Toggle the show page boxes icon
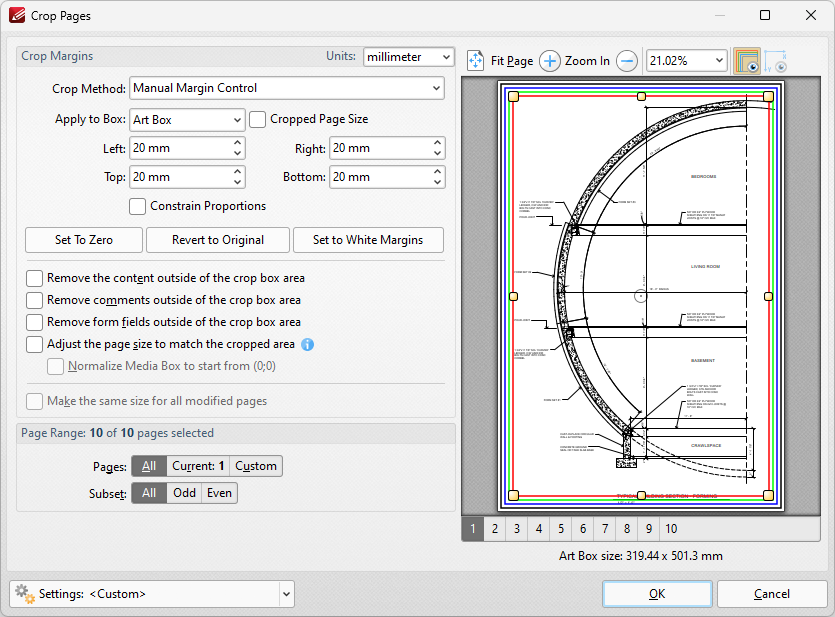 click(x=747, y=61)
